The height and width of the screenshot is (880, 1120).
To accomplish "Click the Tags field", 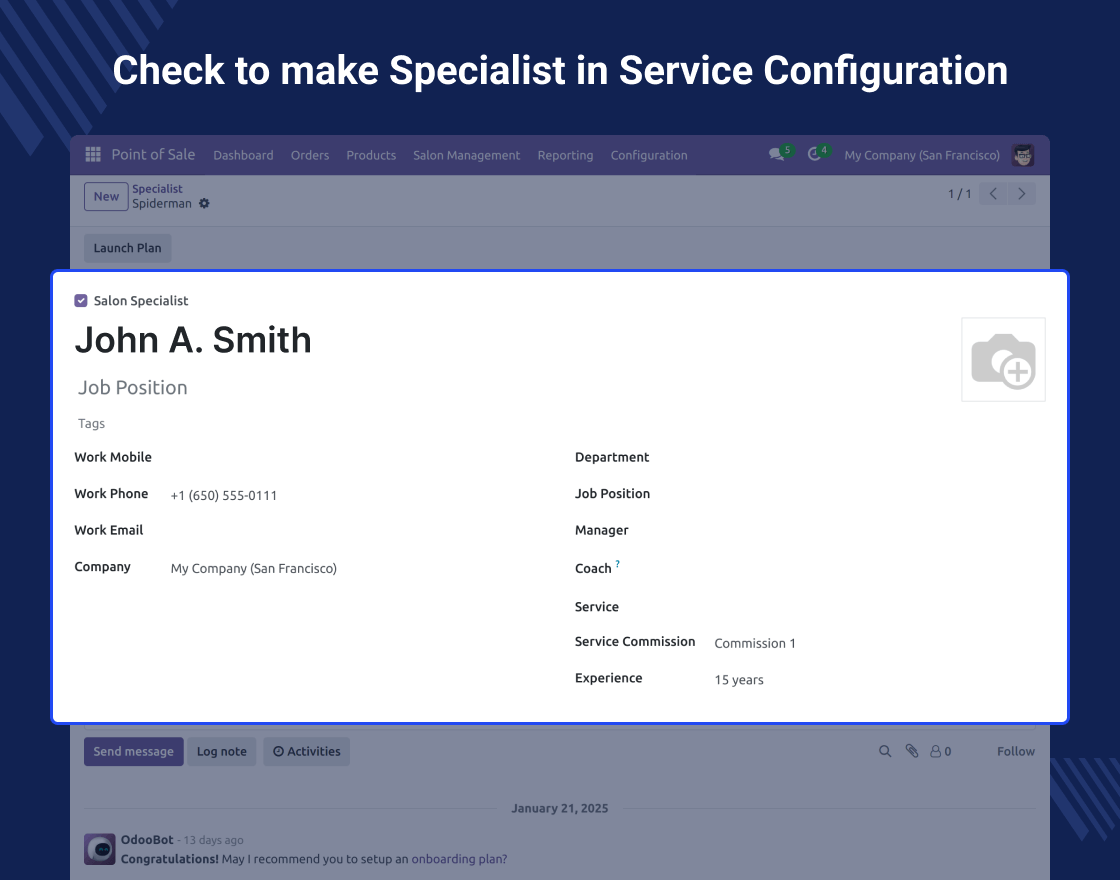I will pyautogui.click(x=91, y=424).
